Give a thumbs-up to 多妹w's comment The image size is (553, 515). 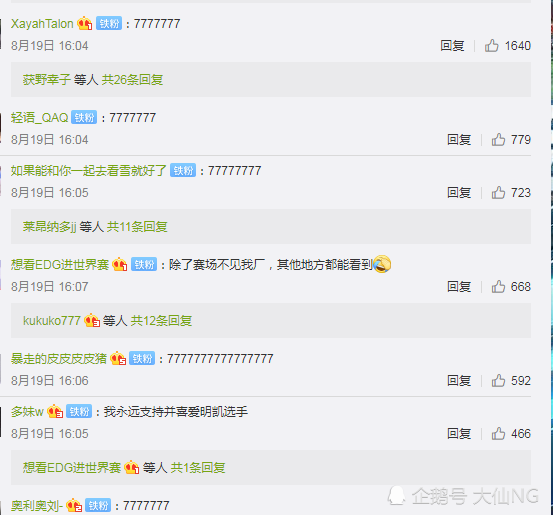(498, 434)
